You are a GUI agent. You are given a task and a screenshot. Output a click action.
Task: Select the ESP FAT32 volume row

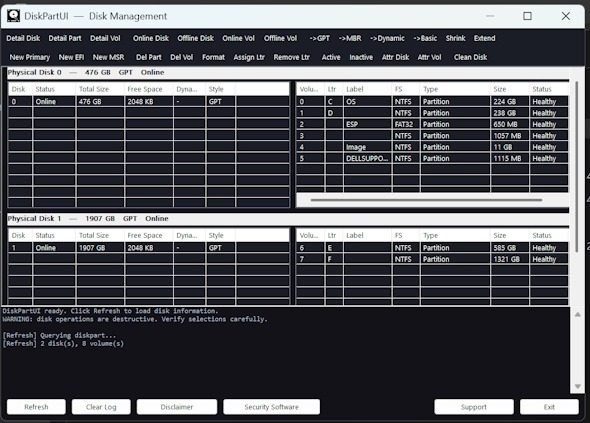point(432,124)
